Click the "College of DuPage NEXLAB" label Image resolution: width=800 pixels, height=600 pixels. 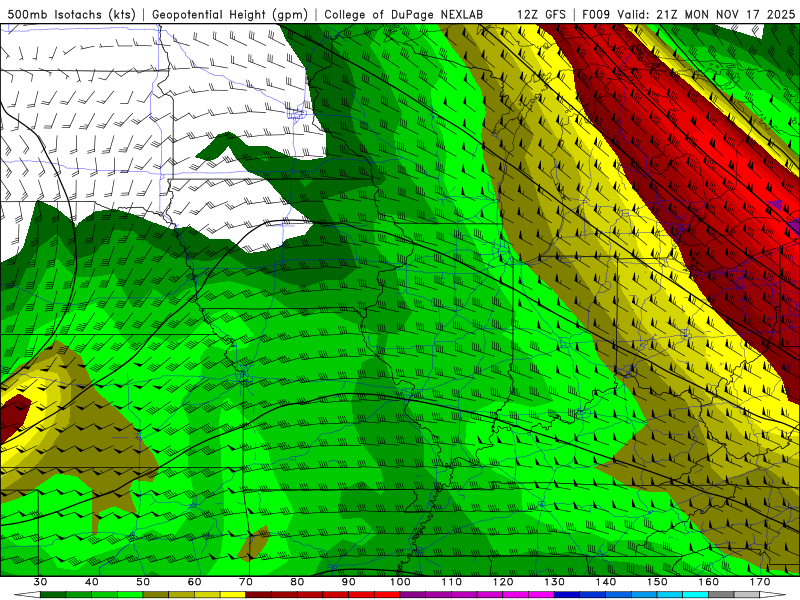point(404,14)
